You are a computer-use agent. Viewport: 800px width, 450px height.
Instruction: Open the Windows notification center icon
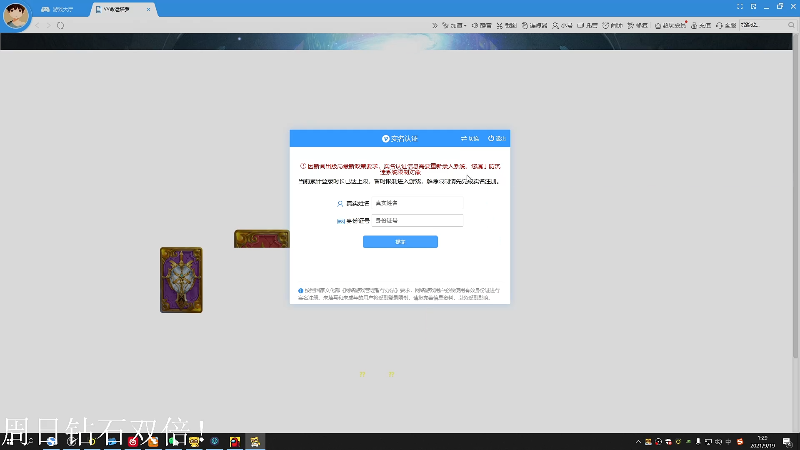click(788, 442)
